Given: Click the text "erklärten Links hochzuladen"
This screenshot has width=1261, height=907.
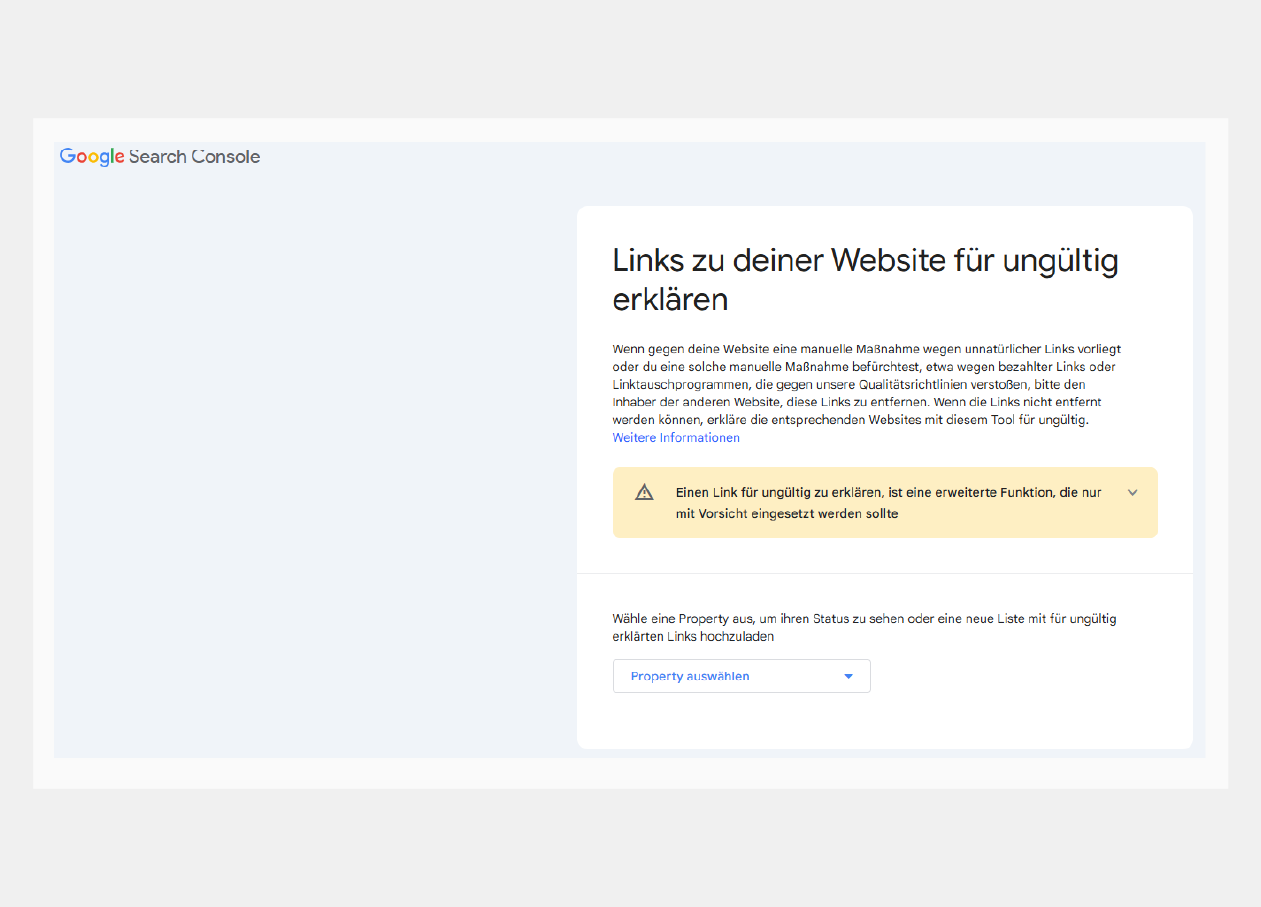Looking at the screenshot, I should [x=693, y=636].
